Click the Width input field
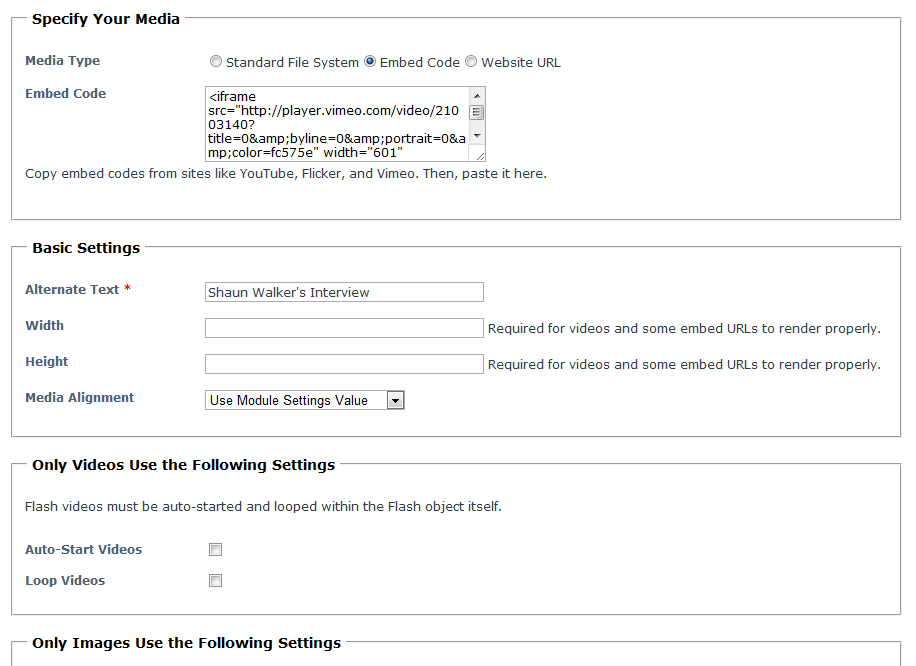This screenshot has width=916, height=666. (344, 328)
